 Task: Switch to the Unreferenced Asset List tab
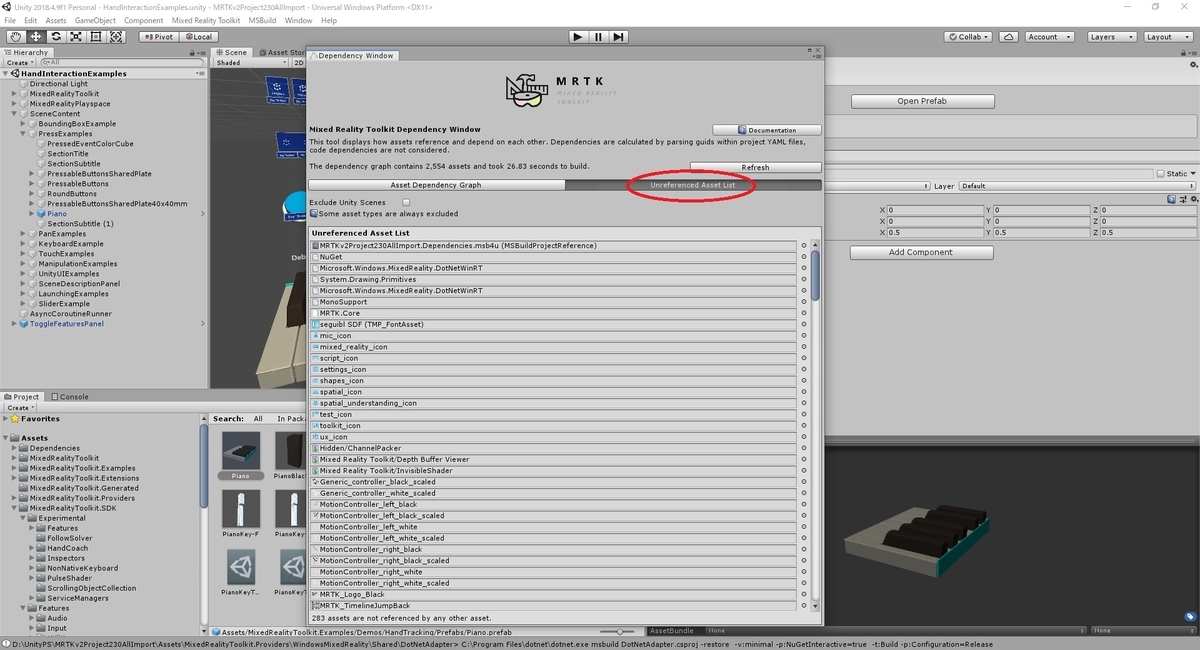[693, 185]
